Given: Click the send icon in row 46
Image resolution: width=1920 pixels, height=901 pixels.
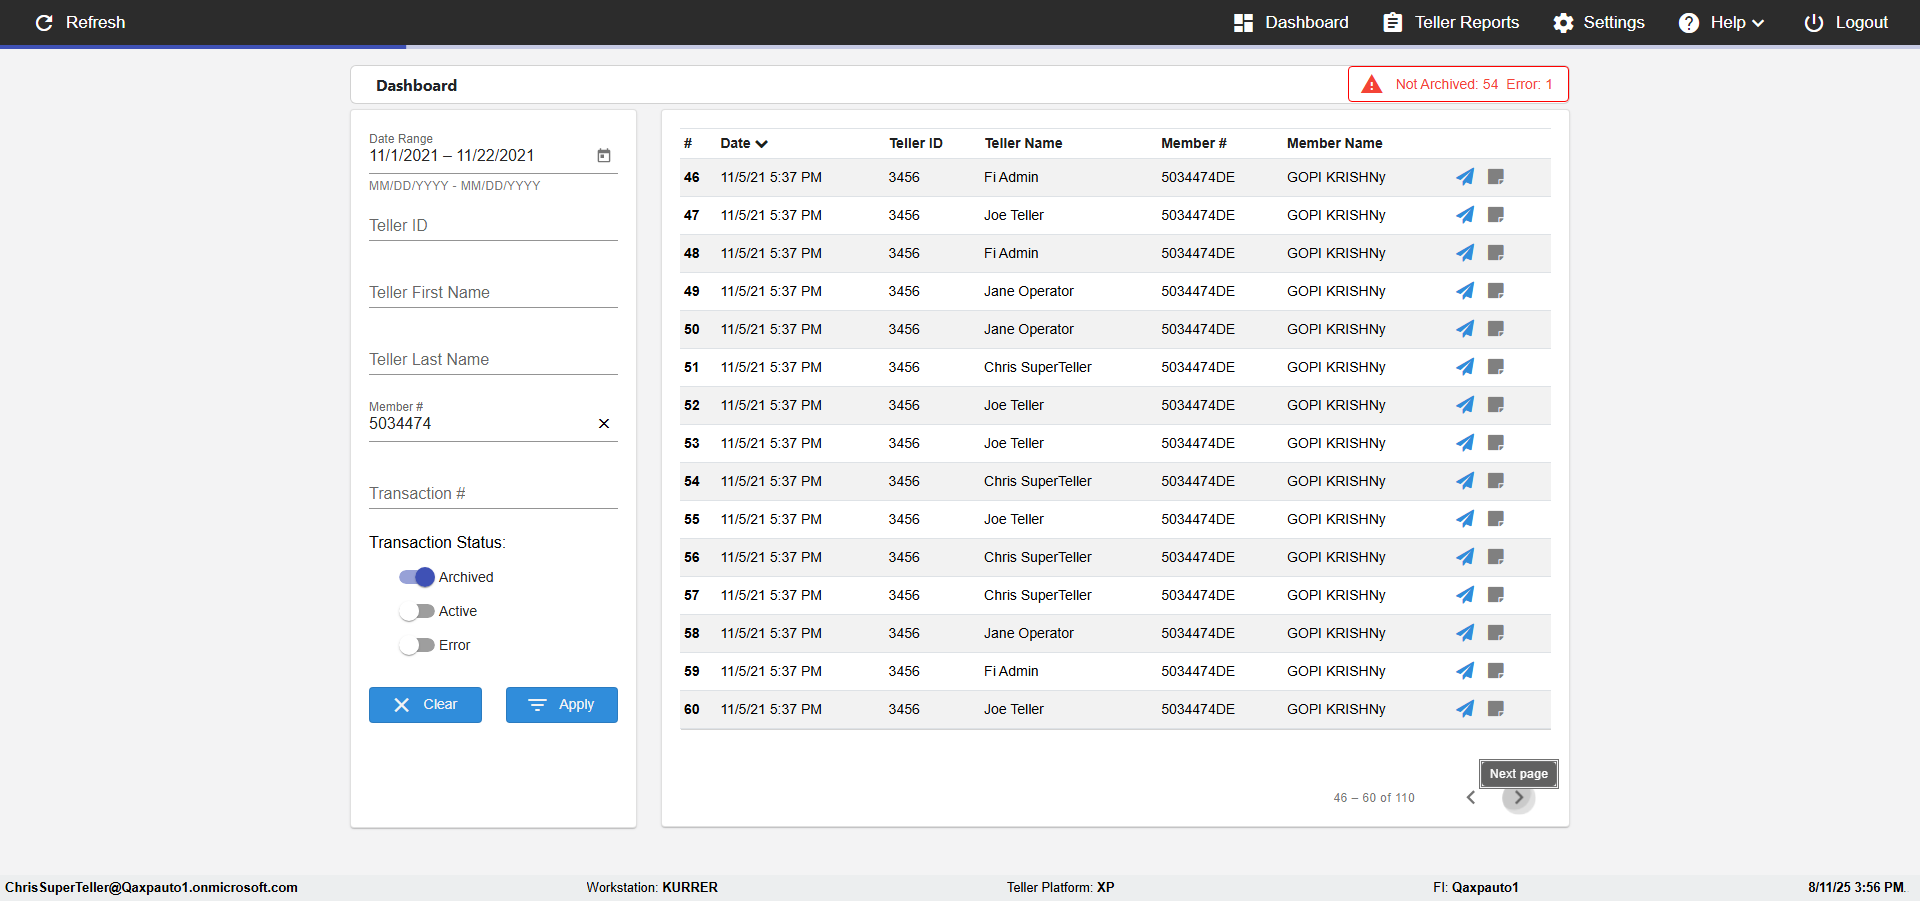Looking at the screenshot, I should tap(1465, 177).
